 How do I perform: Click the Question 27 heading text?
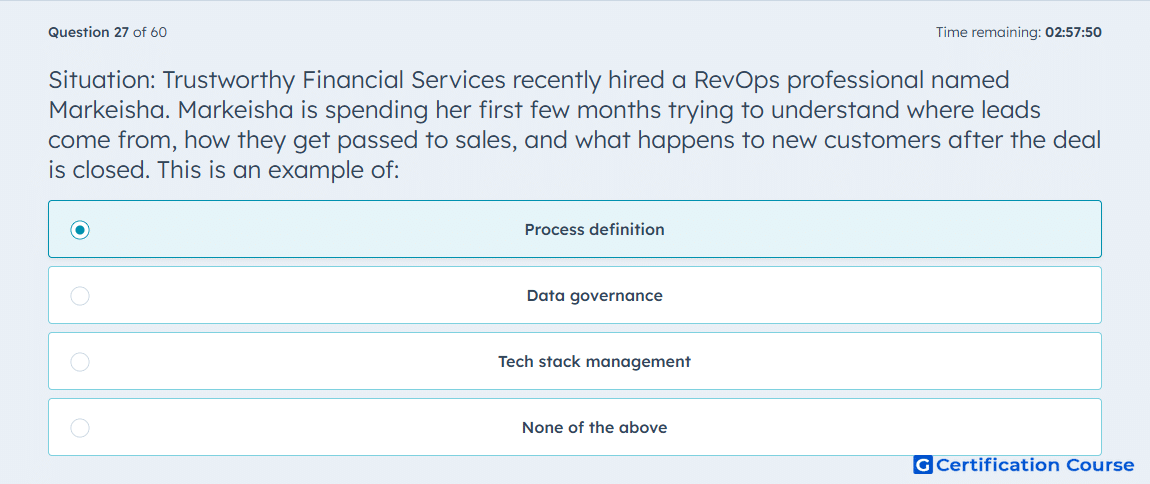point(89,32)
